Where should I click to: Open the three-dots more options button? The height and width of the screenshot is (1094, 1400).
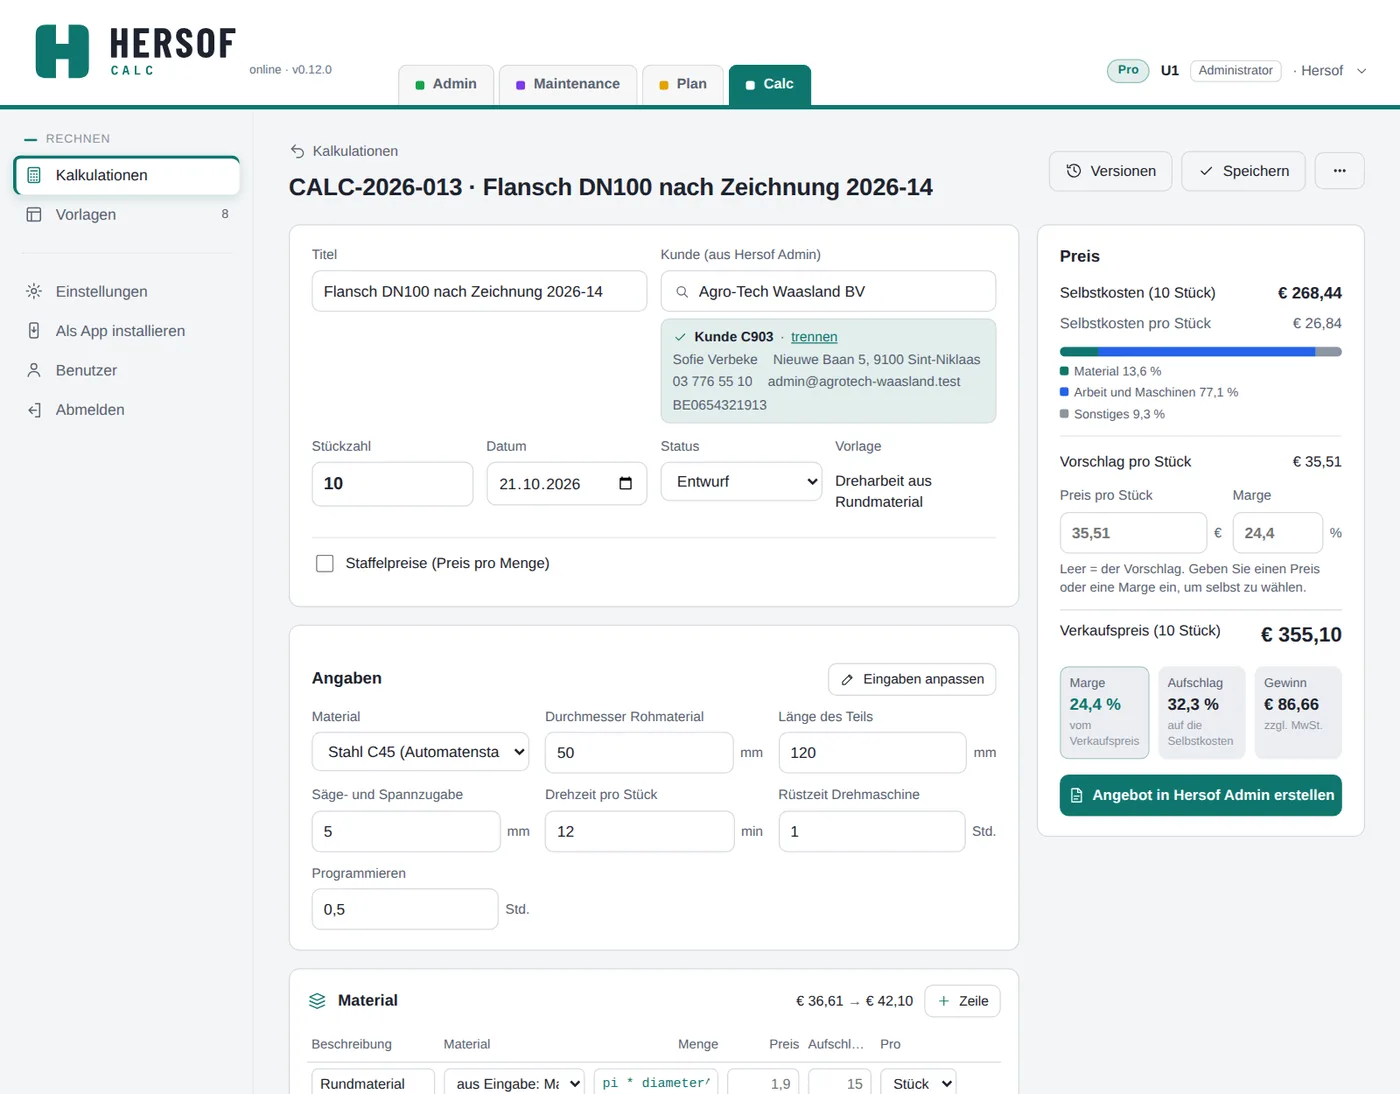(1339, 171)
